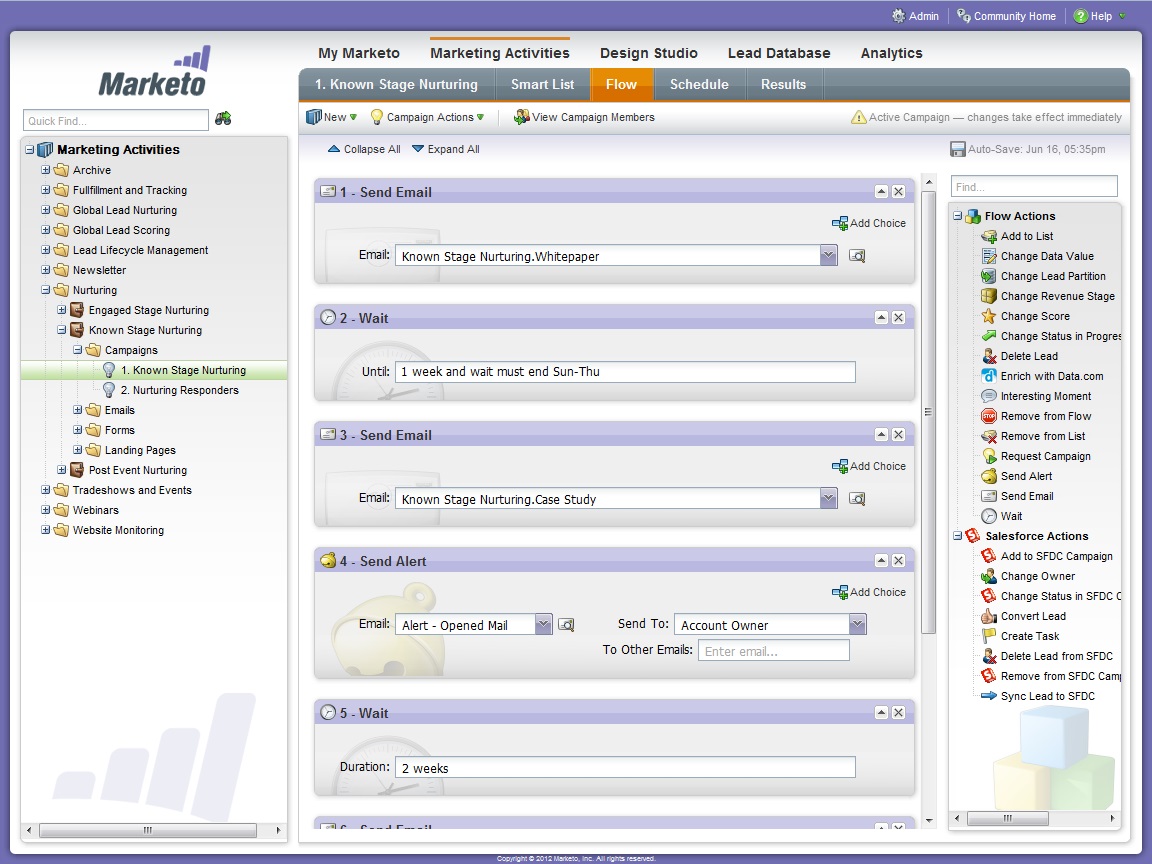Click the Remove from List icon
The width and height of the screenshot is (1152, 864).
pyautogui.click(x=989, y=436)
